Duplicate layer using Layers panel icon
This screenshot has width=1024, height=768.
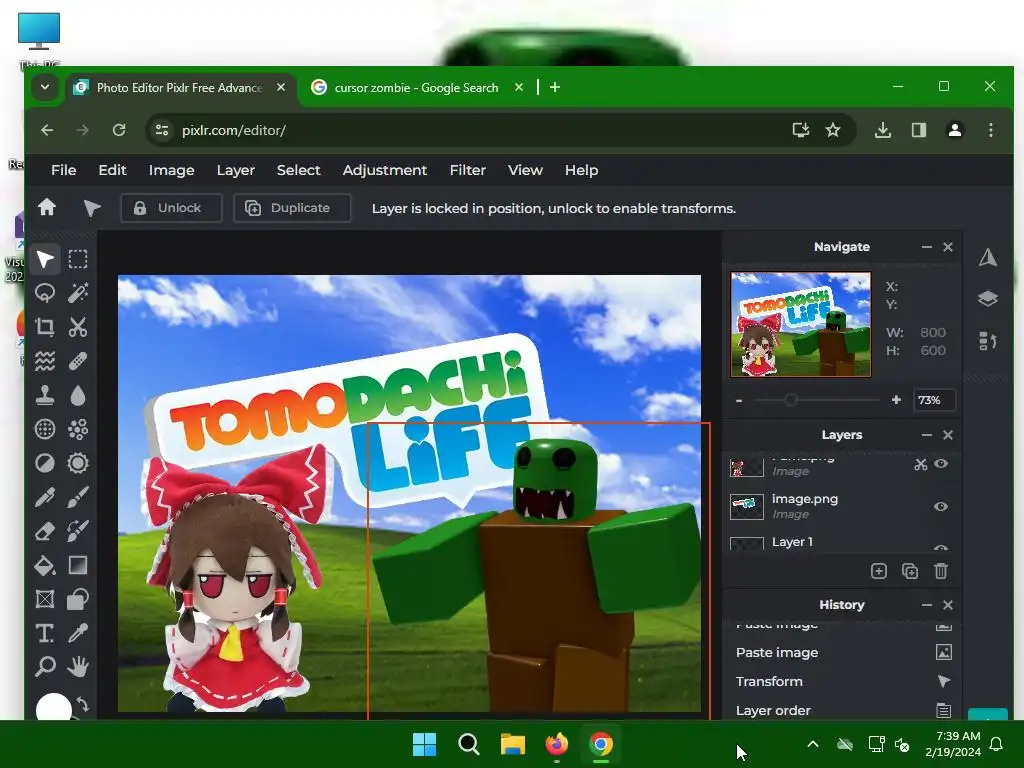click(x=910, y=571)
